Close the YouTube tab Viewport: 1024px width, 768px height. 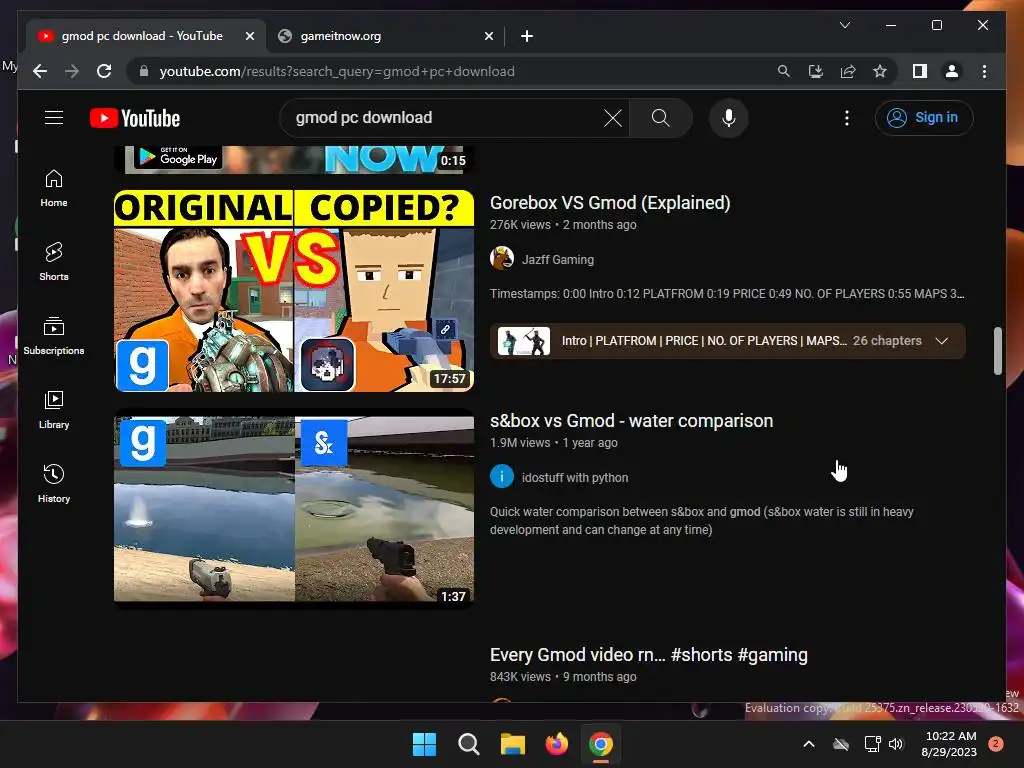pyautogui.click(x=249, y=36)
